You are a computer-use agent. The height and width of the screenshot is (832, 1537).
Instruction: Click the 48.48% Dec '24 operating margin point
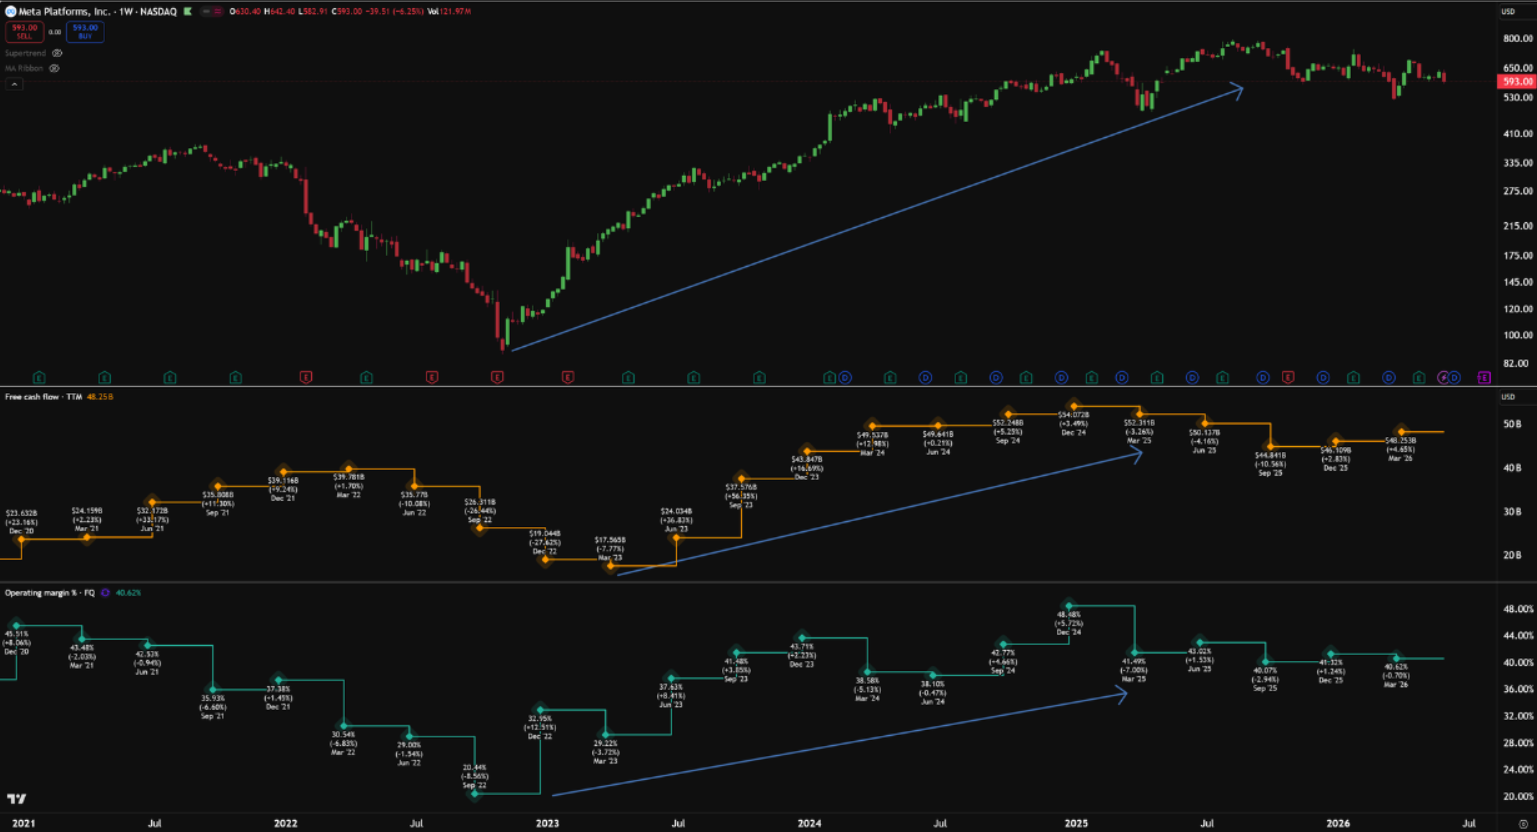point(1069,605)
